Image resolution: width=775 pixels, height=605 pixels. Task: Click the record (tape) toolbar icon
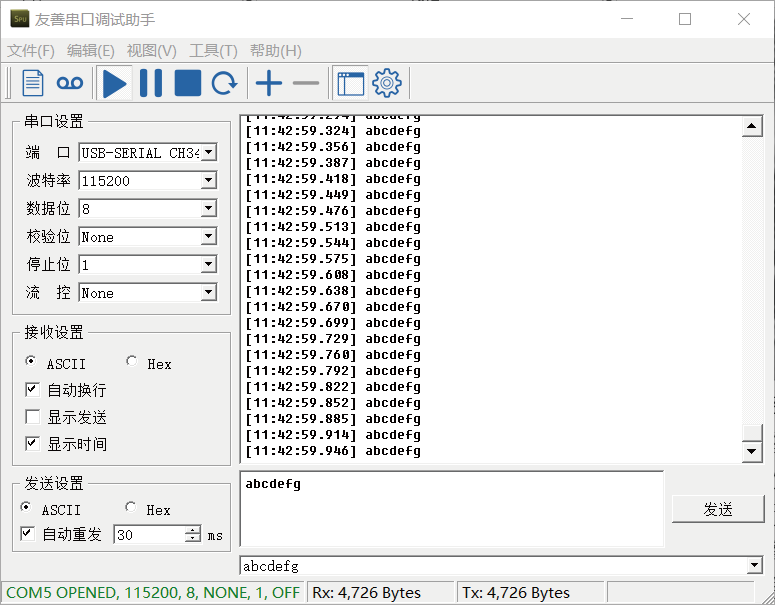pos(70,83)
